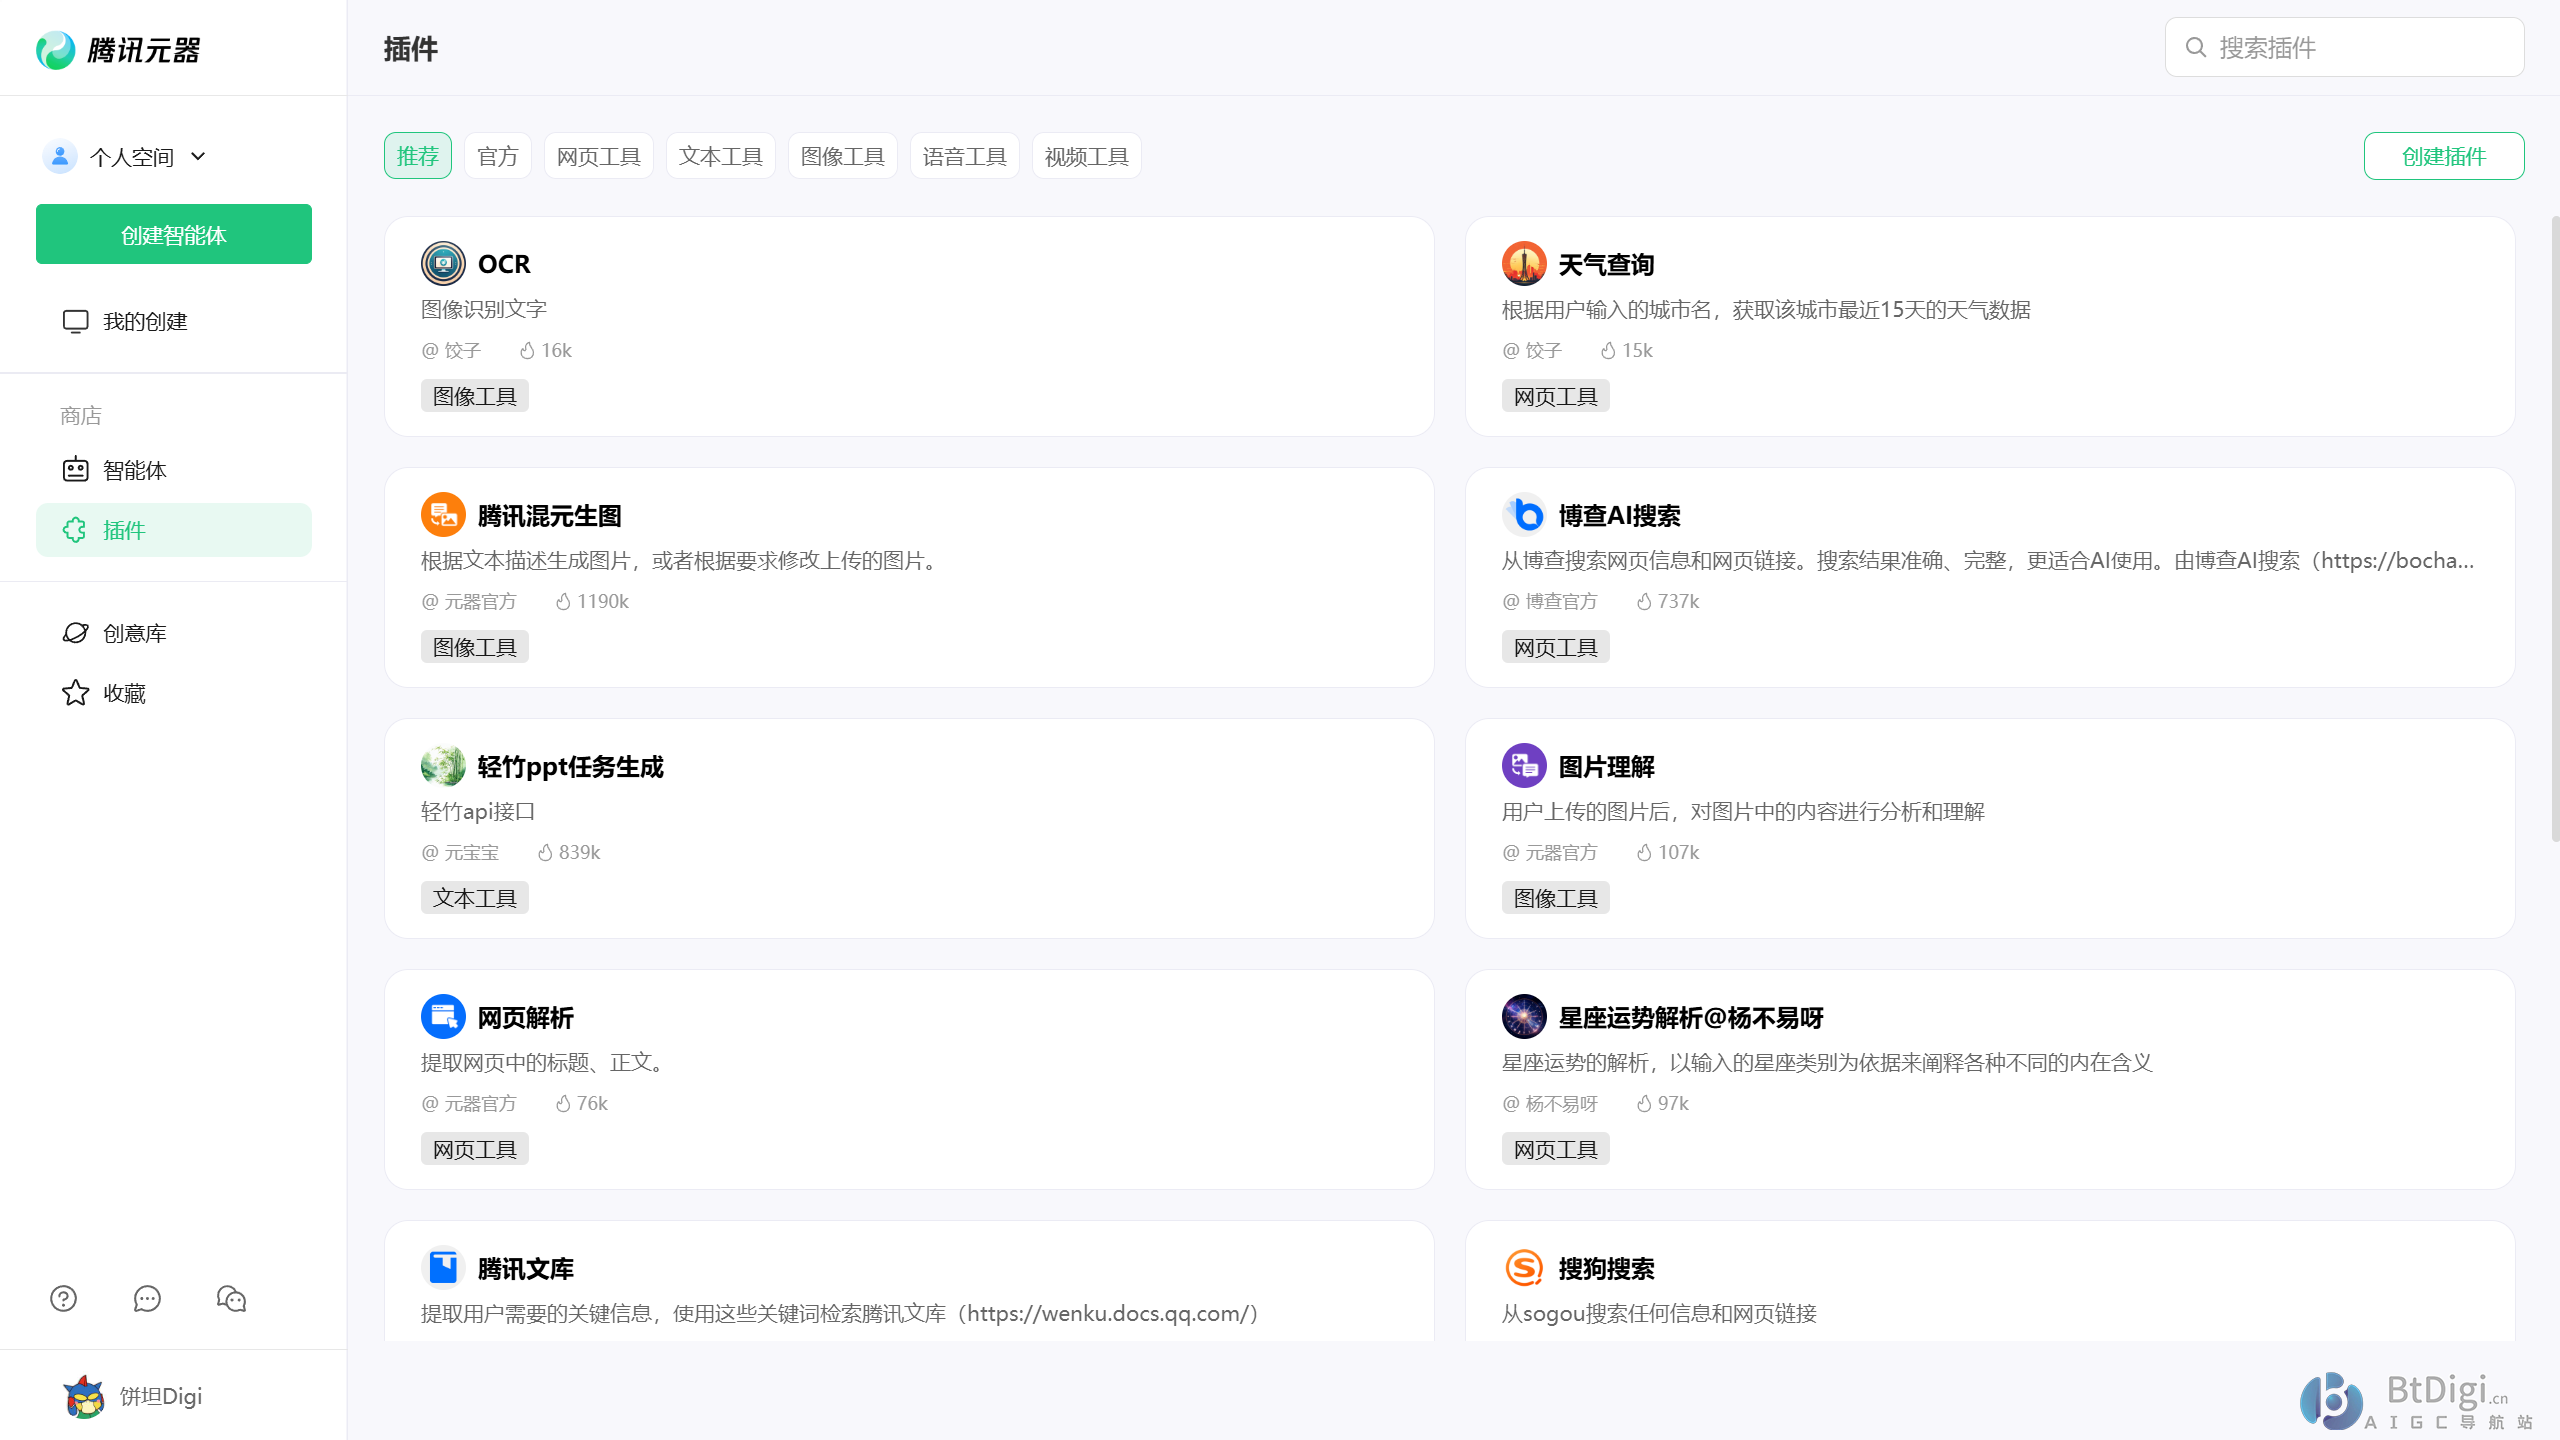Switch to the 视频工具 filter tab
Viewport: 2560px width, 1440px height.
[1087, 156]
